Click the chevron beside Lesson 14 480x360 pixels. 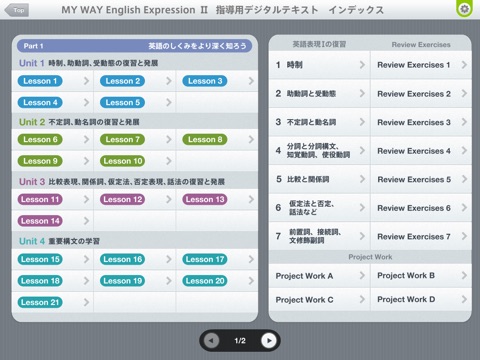(86, 221)
